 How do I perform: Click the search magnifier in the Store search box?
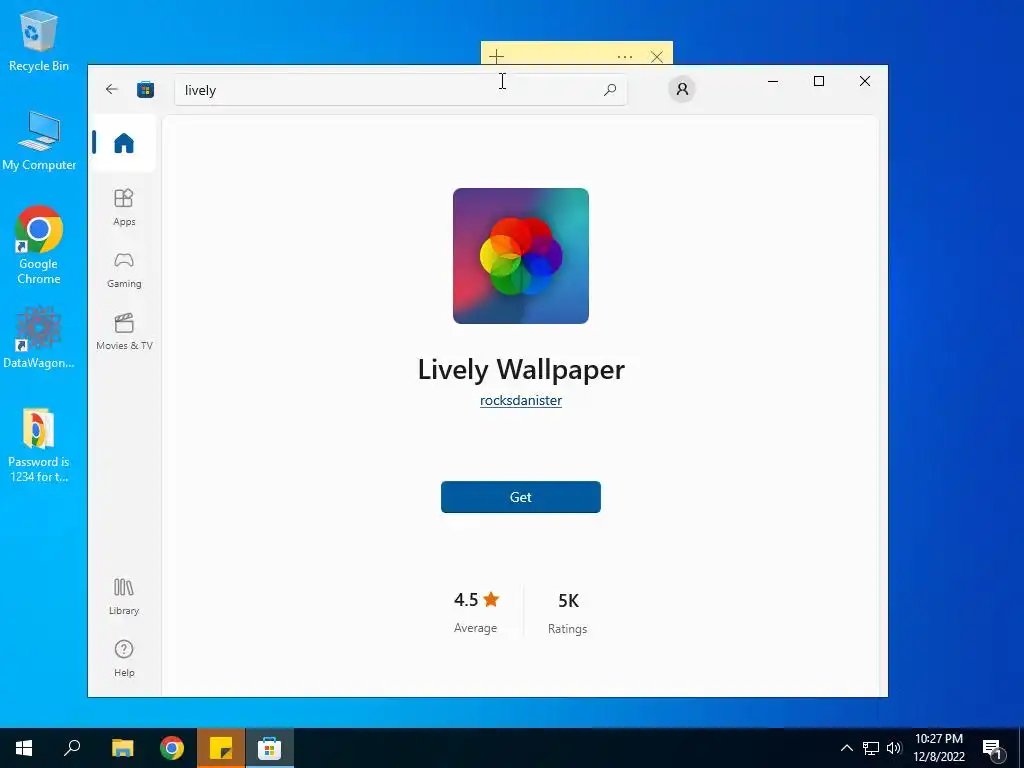coord(610,90)
